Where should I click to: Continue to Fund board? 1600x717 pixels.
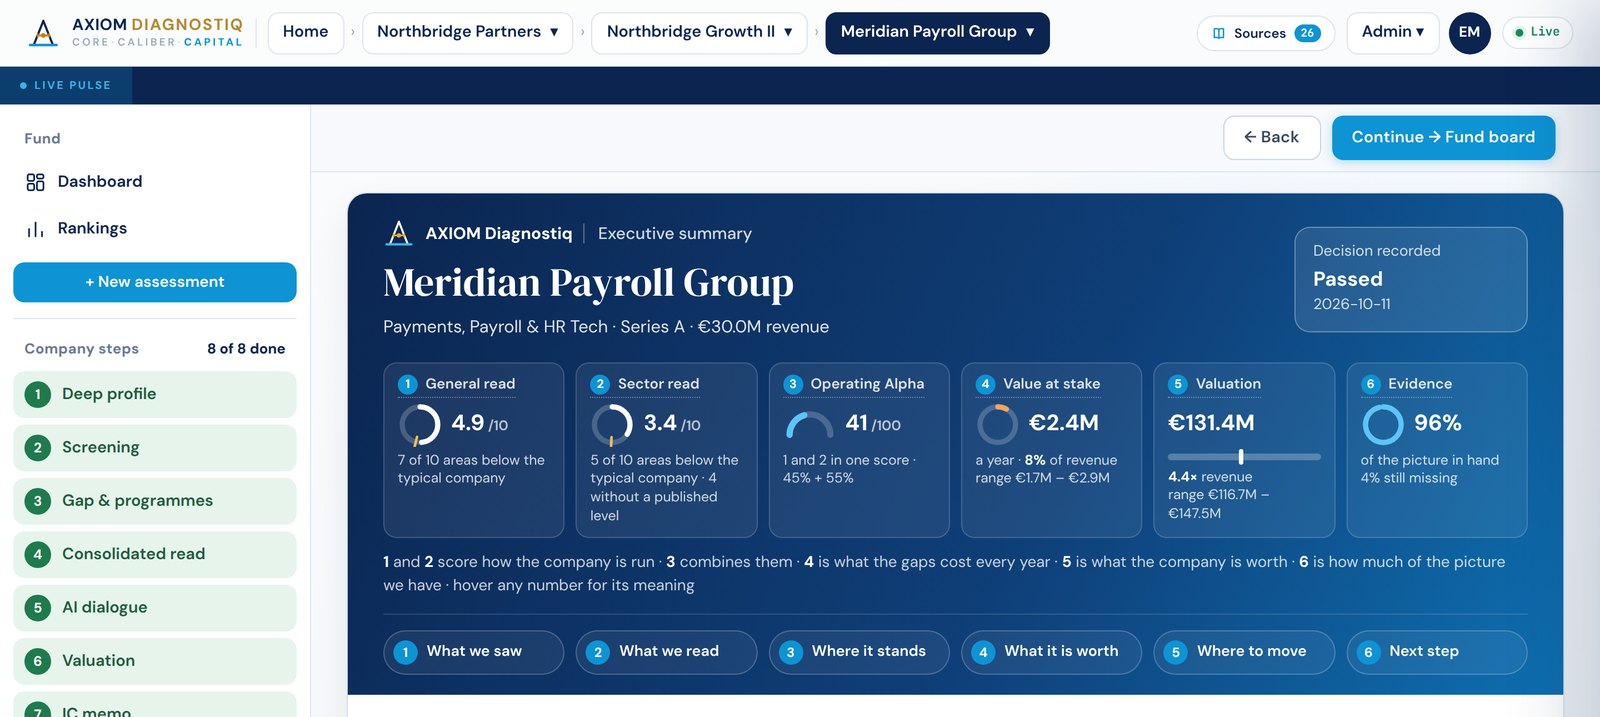[1443, 138]
